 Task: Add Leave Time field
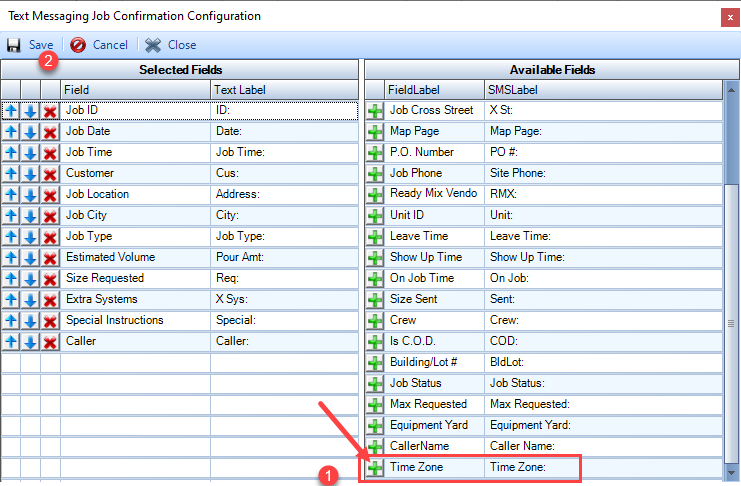(375, 237)
